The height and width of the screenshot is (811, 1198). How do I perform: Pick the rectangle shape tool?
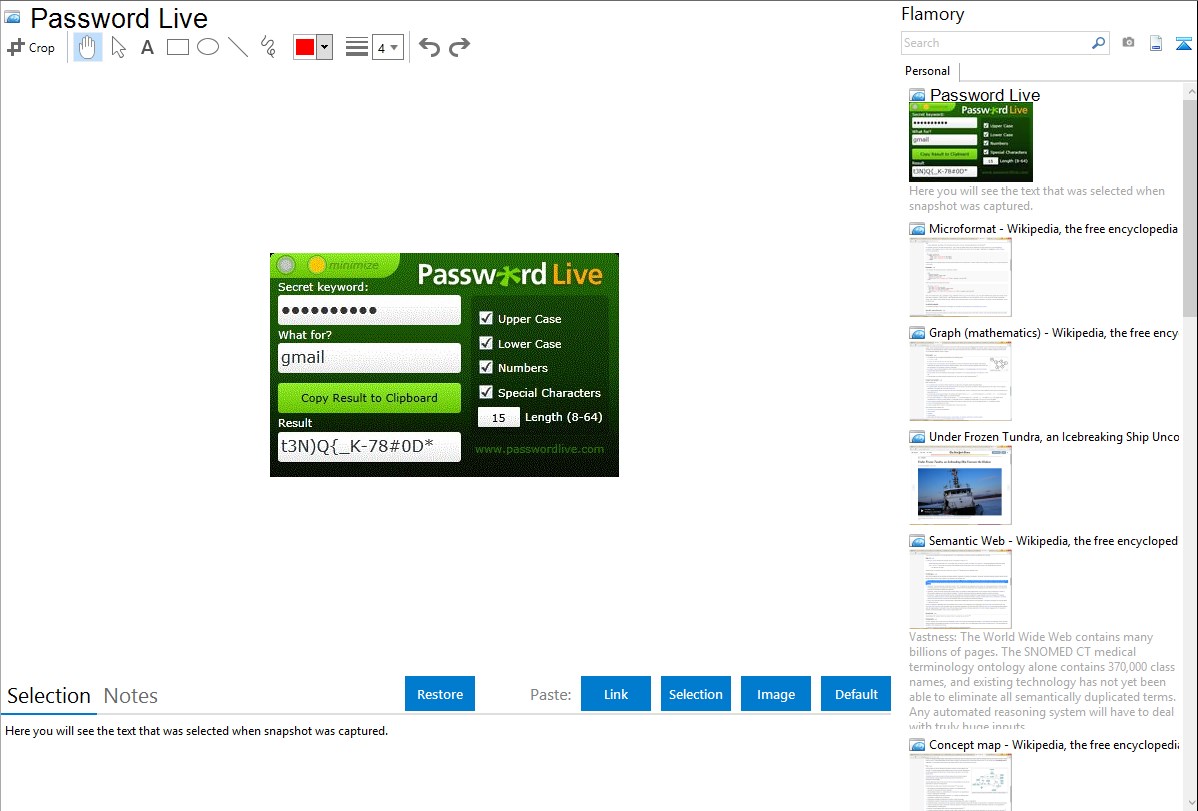coord(178,47)
